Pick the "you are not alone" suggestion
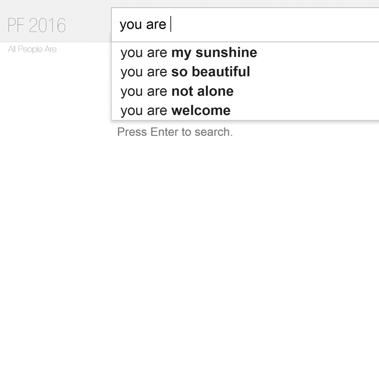 [245, 91]
